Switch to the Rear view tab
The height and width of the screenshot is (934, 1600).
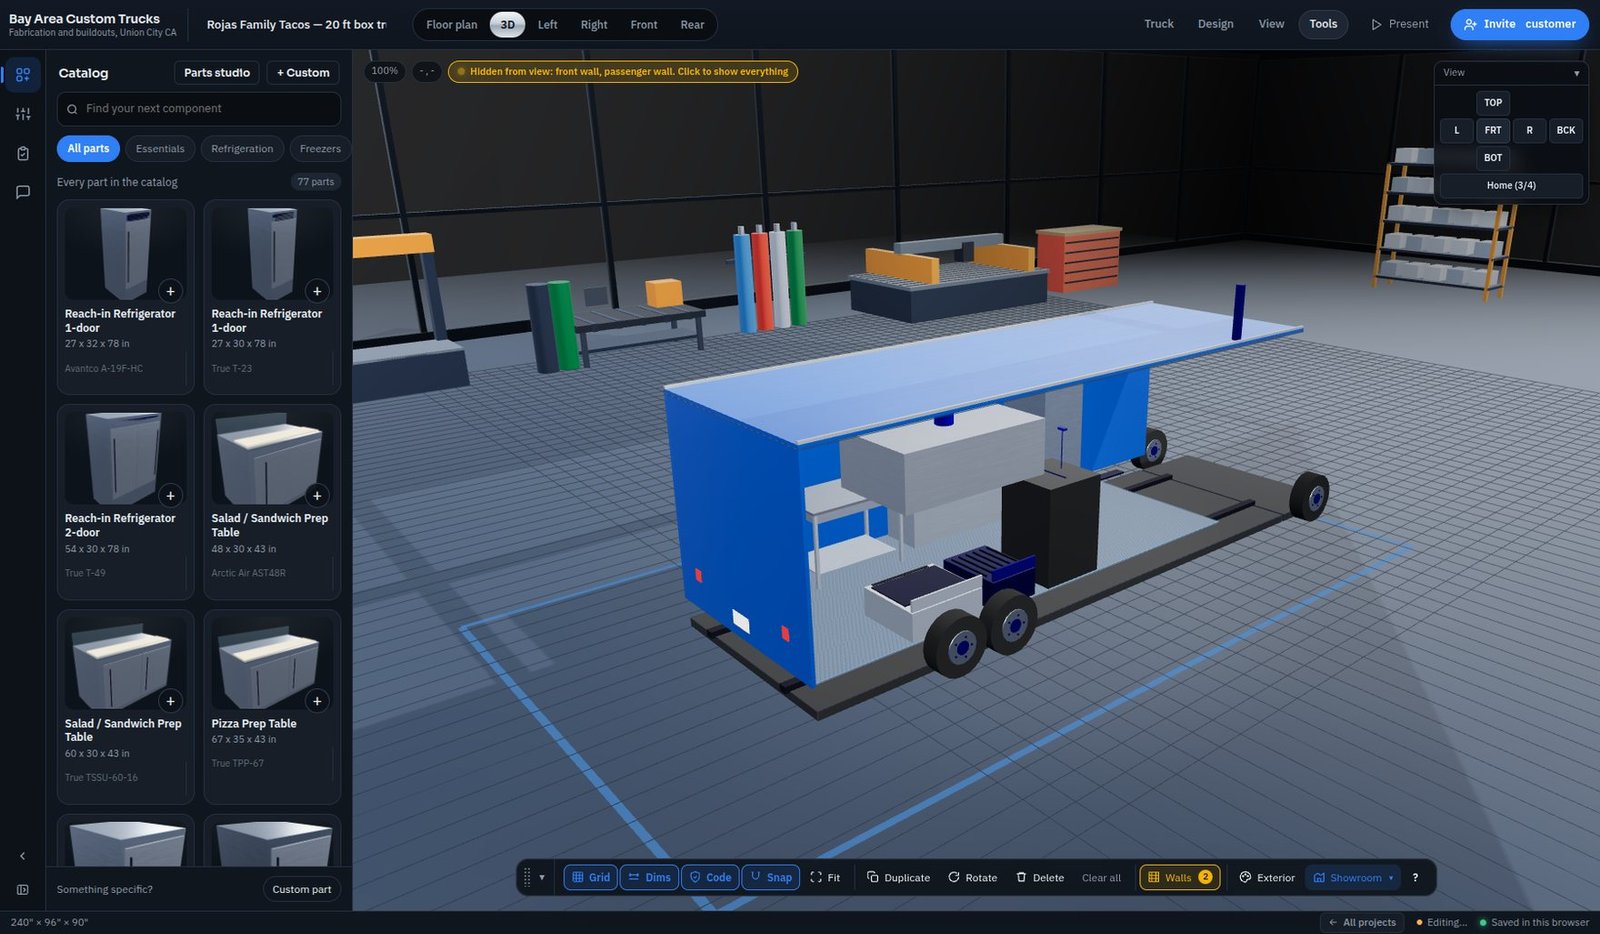point(692,25)
